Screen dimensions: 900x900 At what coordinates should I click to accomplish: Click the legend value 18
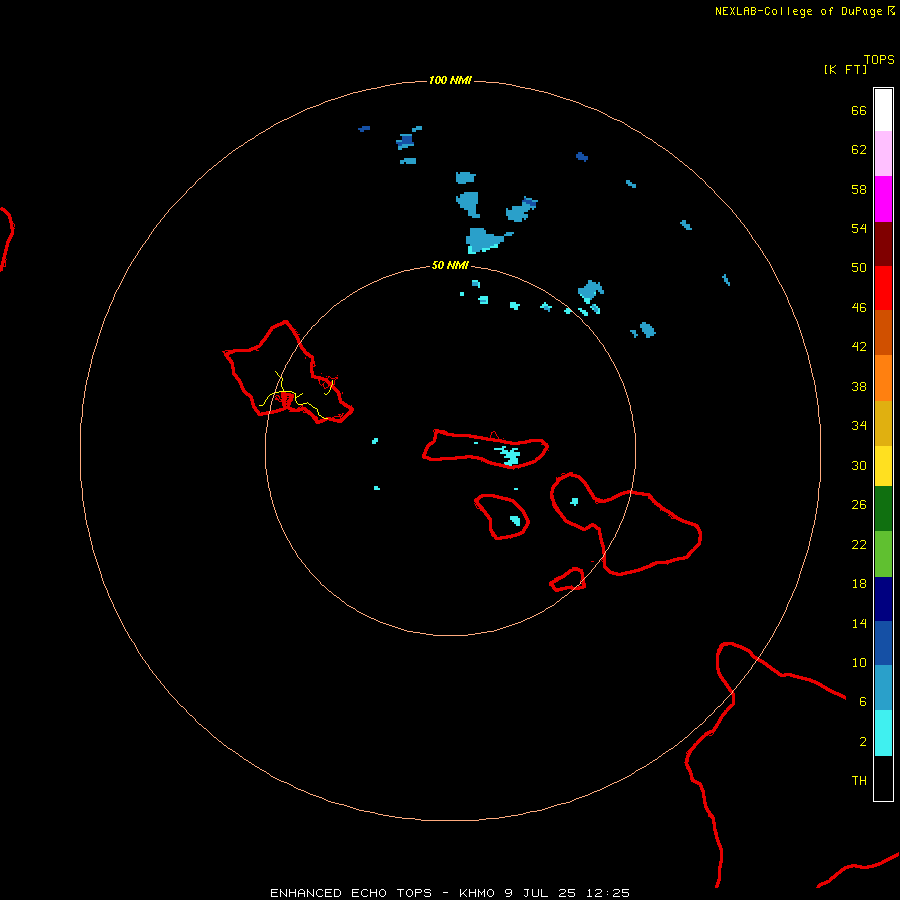[859, 584]
